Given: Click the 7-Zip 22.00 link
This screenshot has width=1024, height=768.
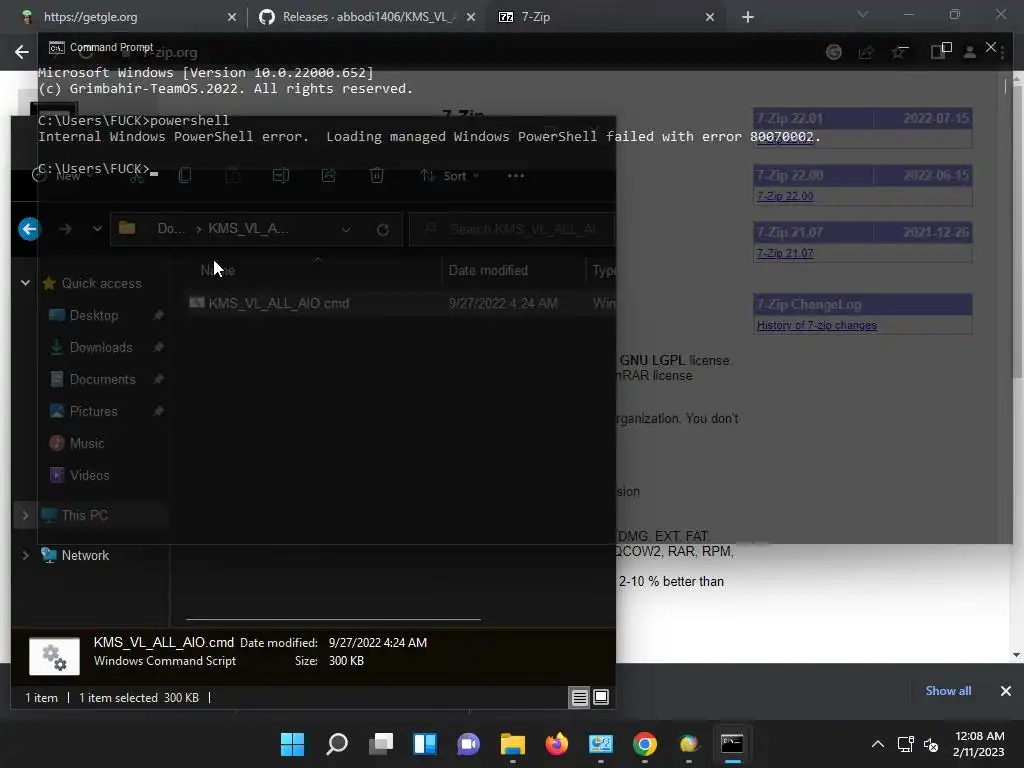Looking at the screenshot, I should 785,196.
